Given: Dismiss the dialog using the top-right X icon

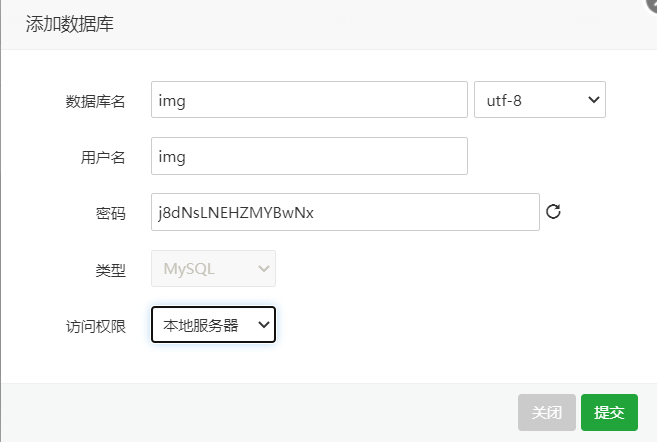Looking at the screenshot, I should [652, 4].
